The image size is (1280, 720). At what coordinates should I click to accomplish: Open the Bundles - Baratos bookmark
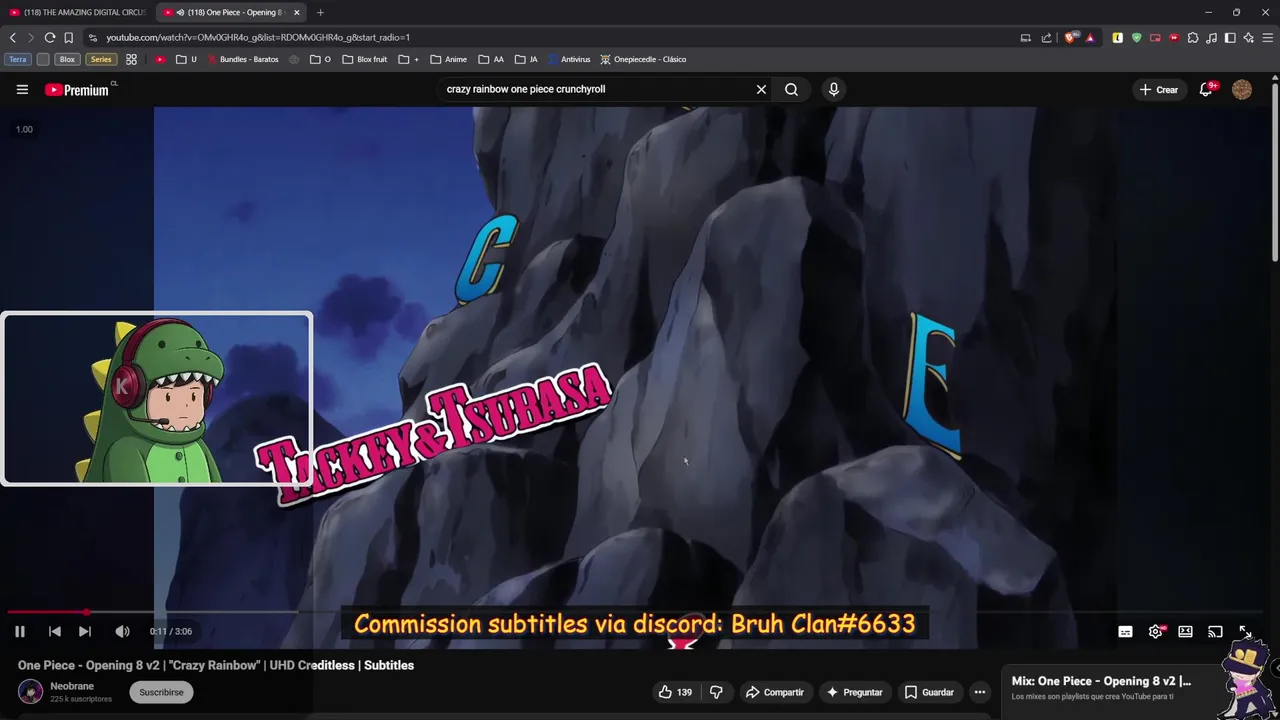click(x=243, y=59)
